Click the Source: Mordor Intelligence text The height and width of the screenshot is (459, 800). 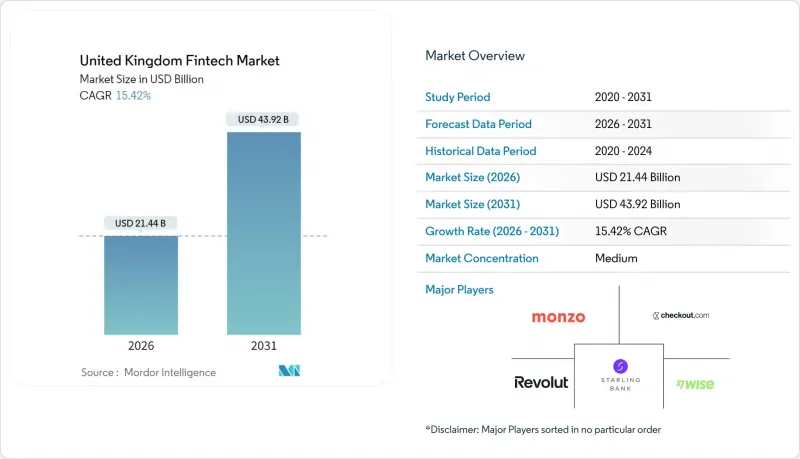point(148,372)
